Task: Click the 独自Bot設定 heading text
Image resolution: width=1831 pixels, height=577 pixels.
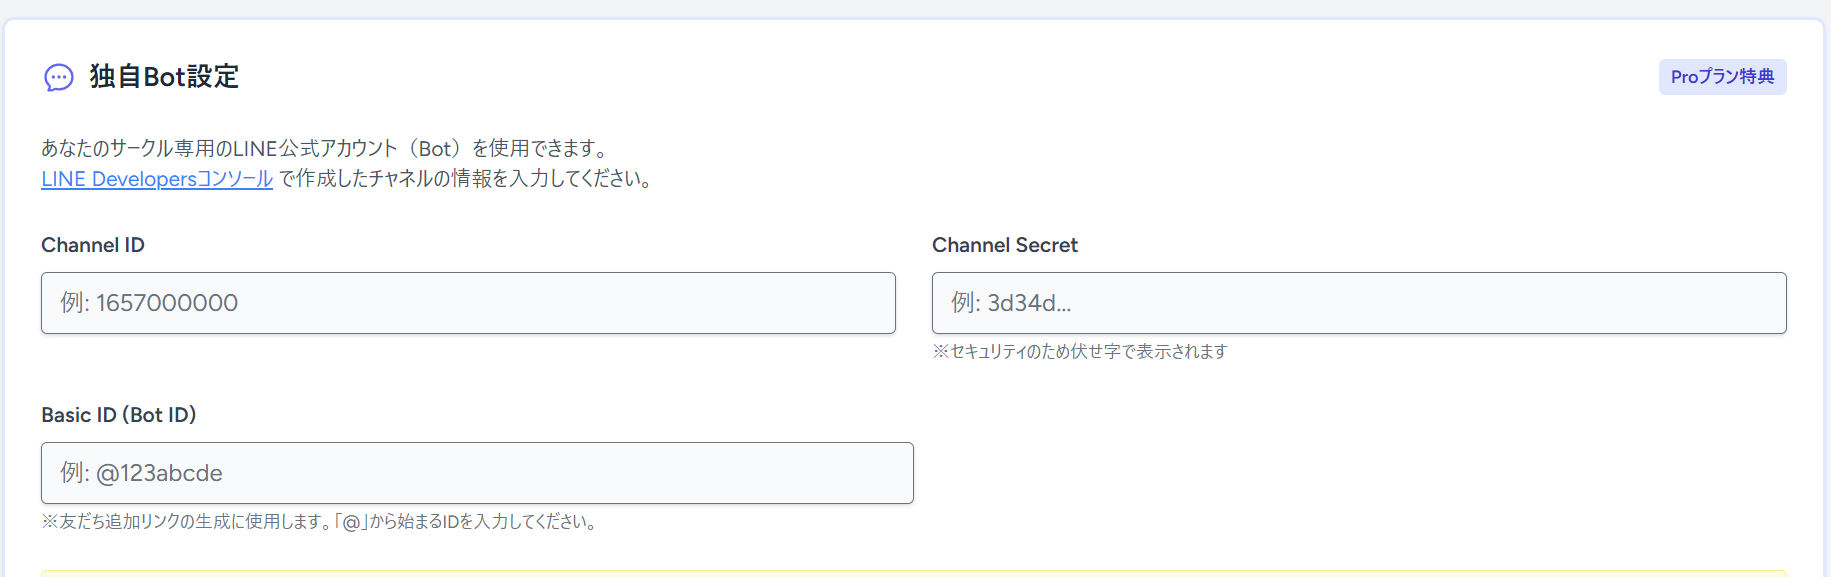Action: [164, 77]
